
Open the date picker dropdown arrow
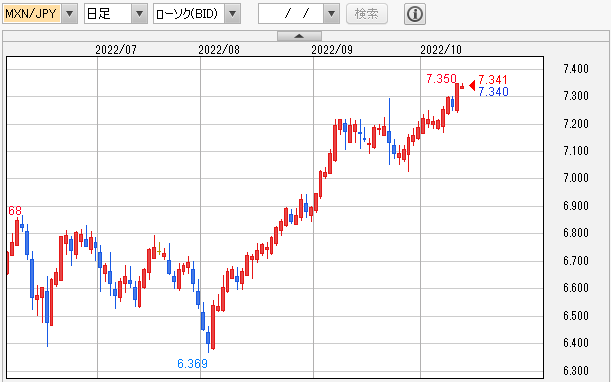[332, 14]
